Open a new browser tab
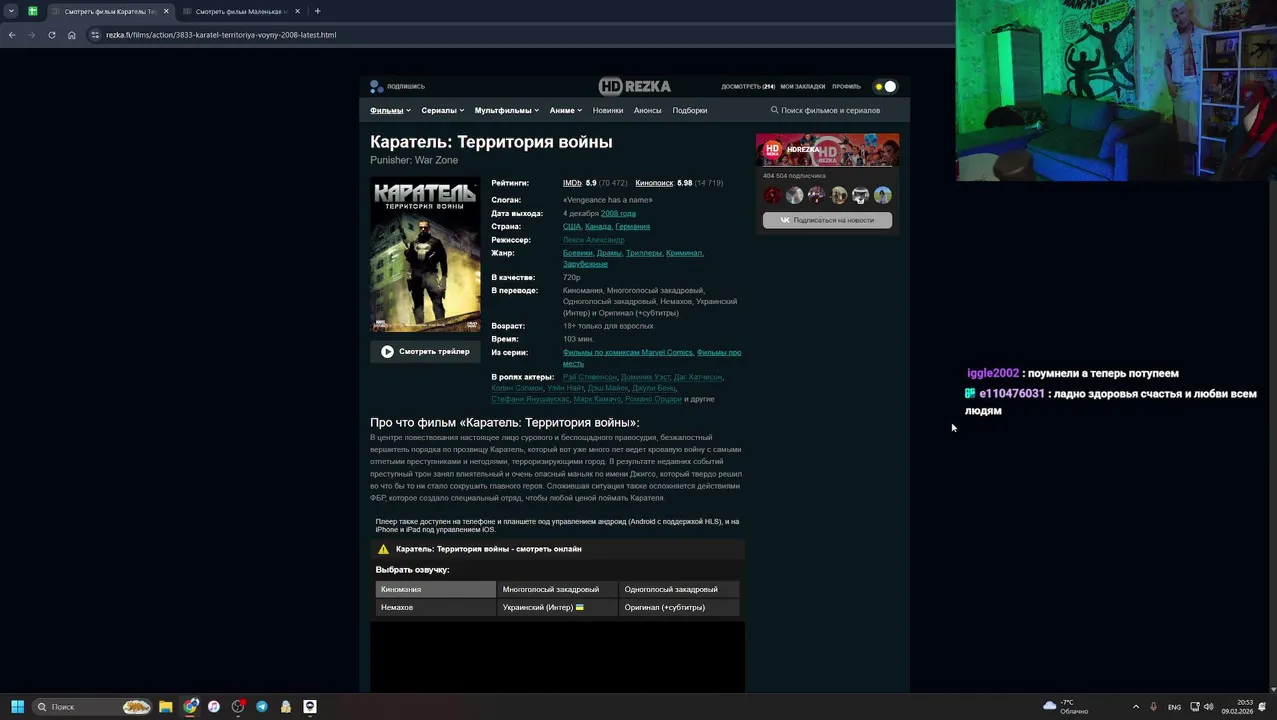The image size is (1277, 720). pyautogui.click(x=317, y=11)
